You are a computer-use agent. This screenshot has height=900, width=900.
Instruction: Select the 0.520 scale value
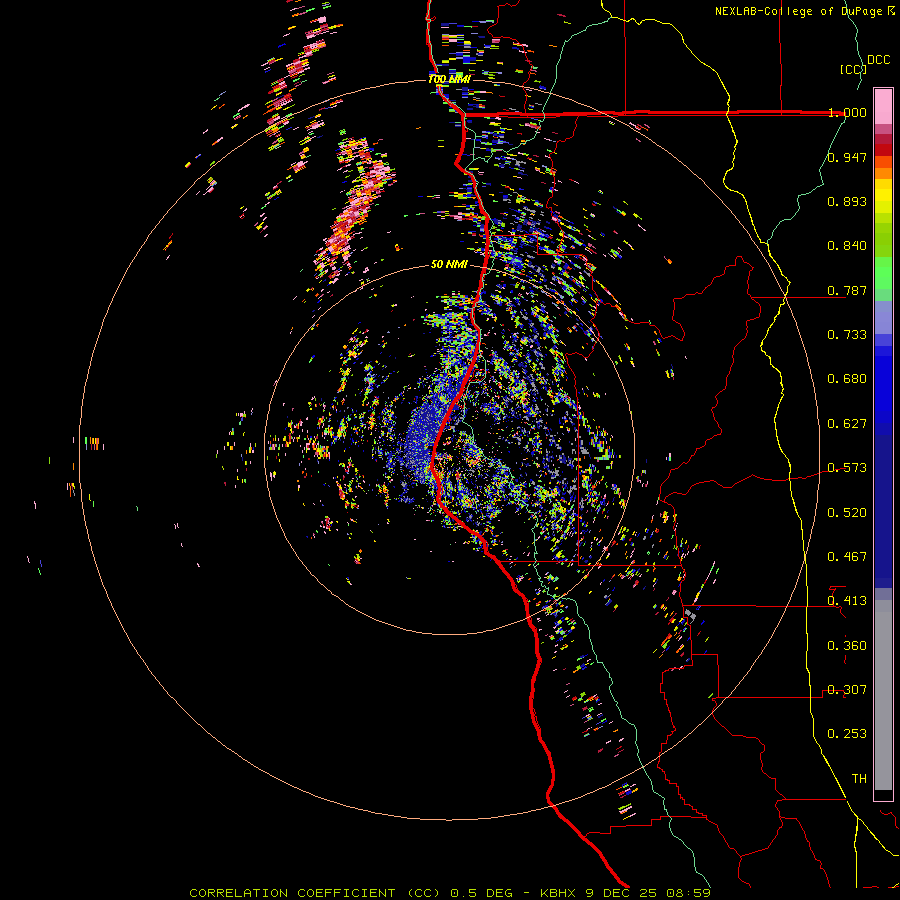[x=847, y=513]
